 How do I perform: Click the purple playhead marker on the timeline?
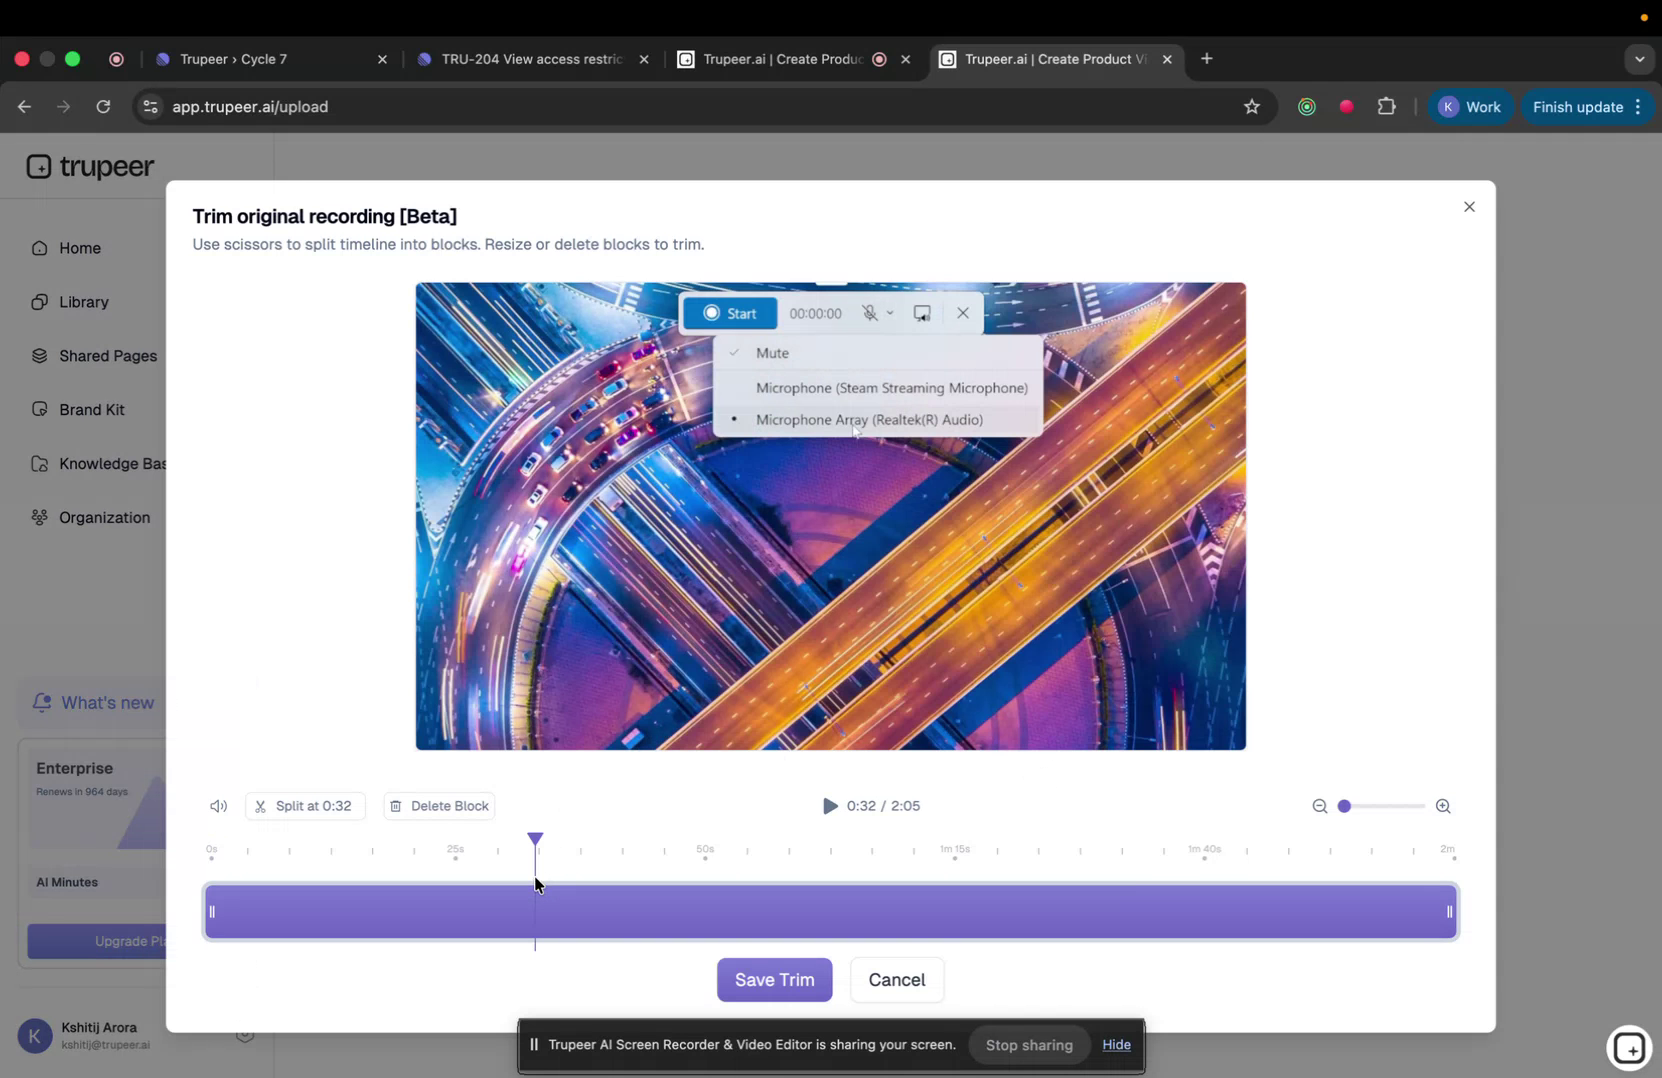pyautogui.click(x=536, y=839)
